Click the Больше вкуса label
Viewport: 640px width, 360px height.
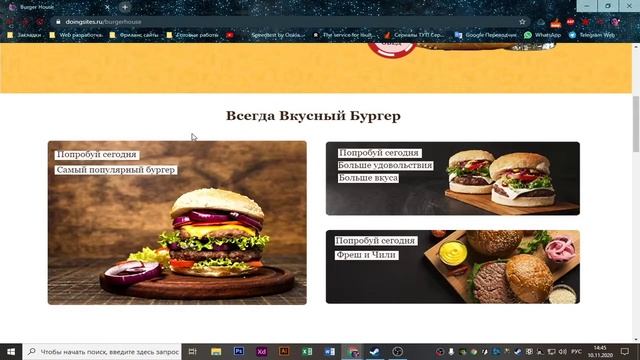pyautogui.click(x=368, y=178)
